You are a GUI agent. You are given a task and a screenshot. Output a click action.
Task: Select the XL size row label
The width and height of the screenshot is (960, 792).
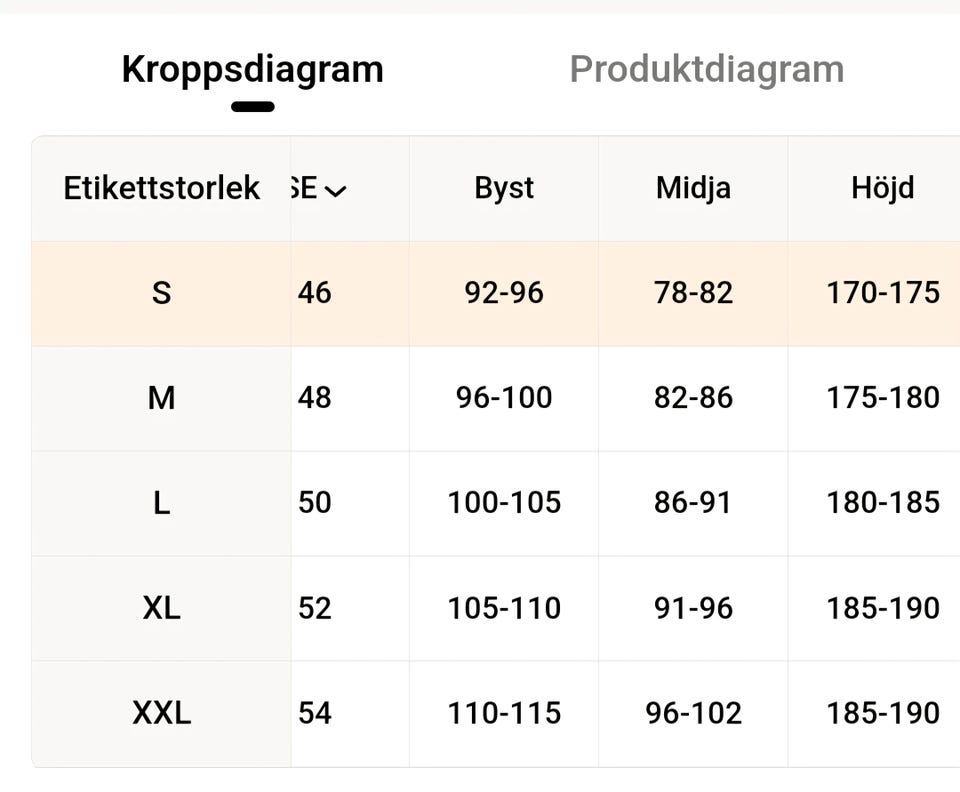coord(161,608)
